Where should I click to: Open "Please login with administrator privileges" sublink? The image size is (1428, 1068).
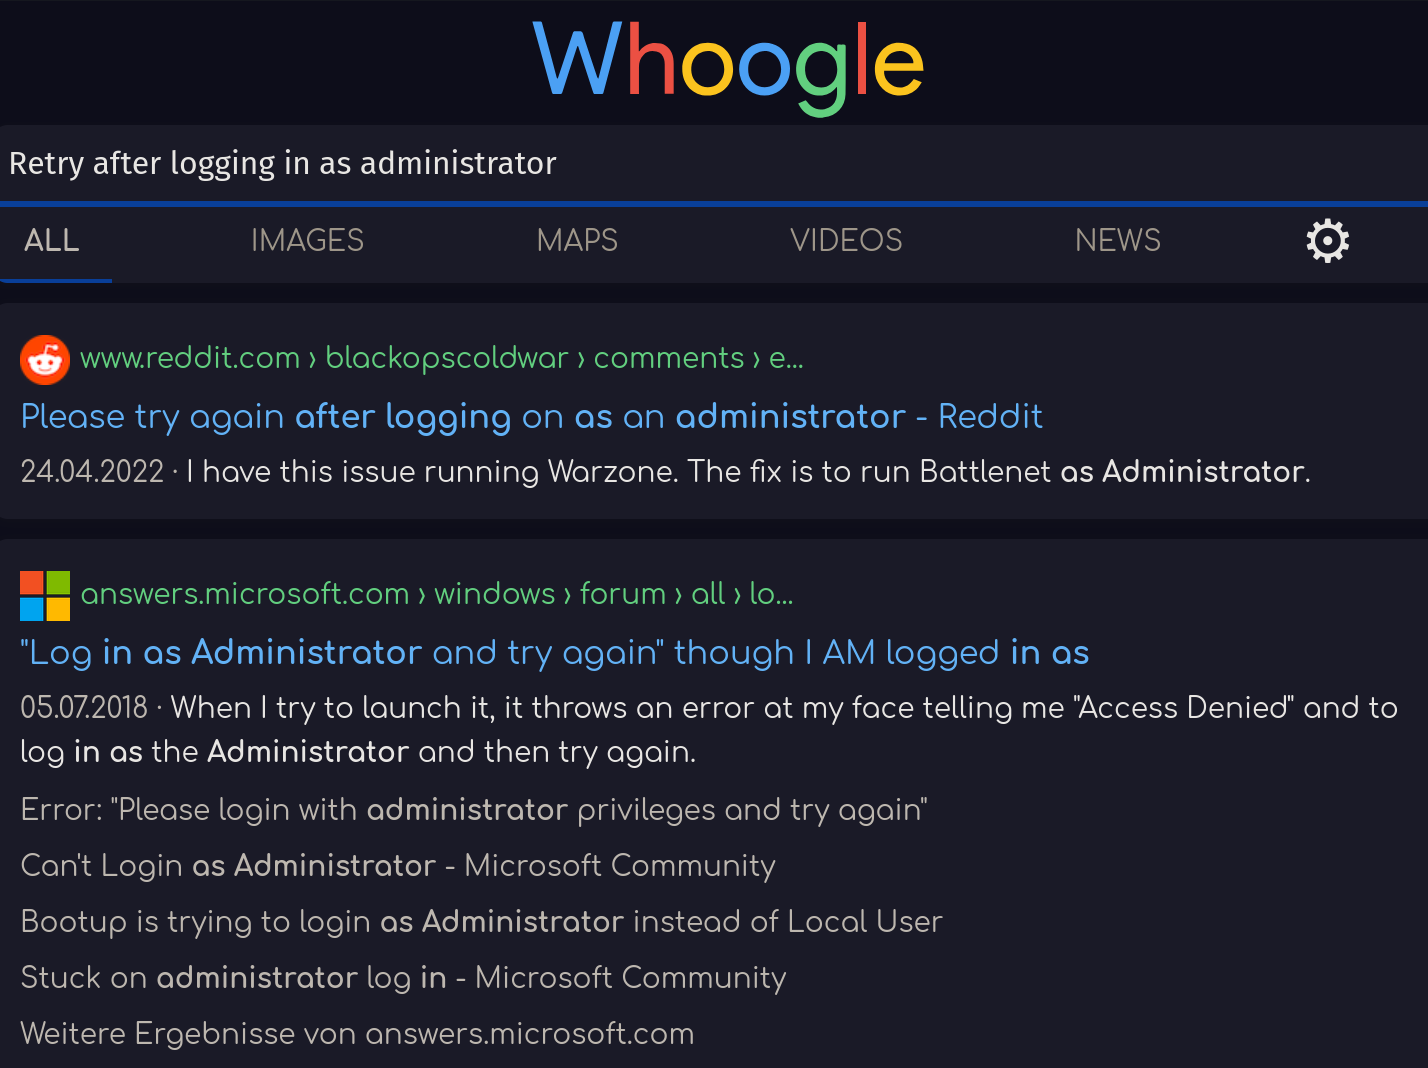pyautogui.click(x=474, y=810)
